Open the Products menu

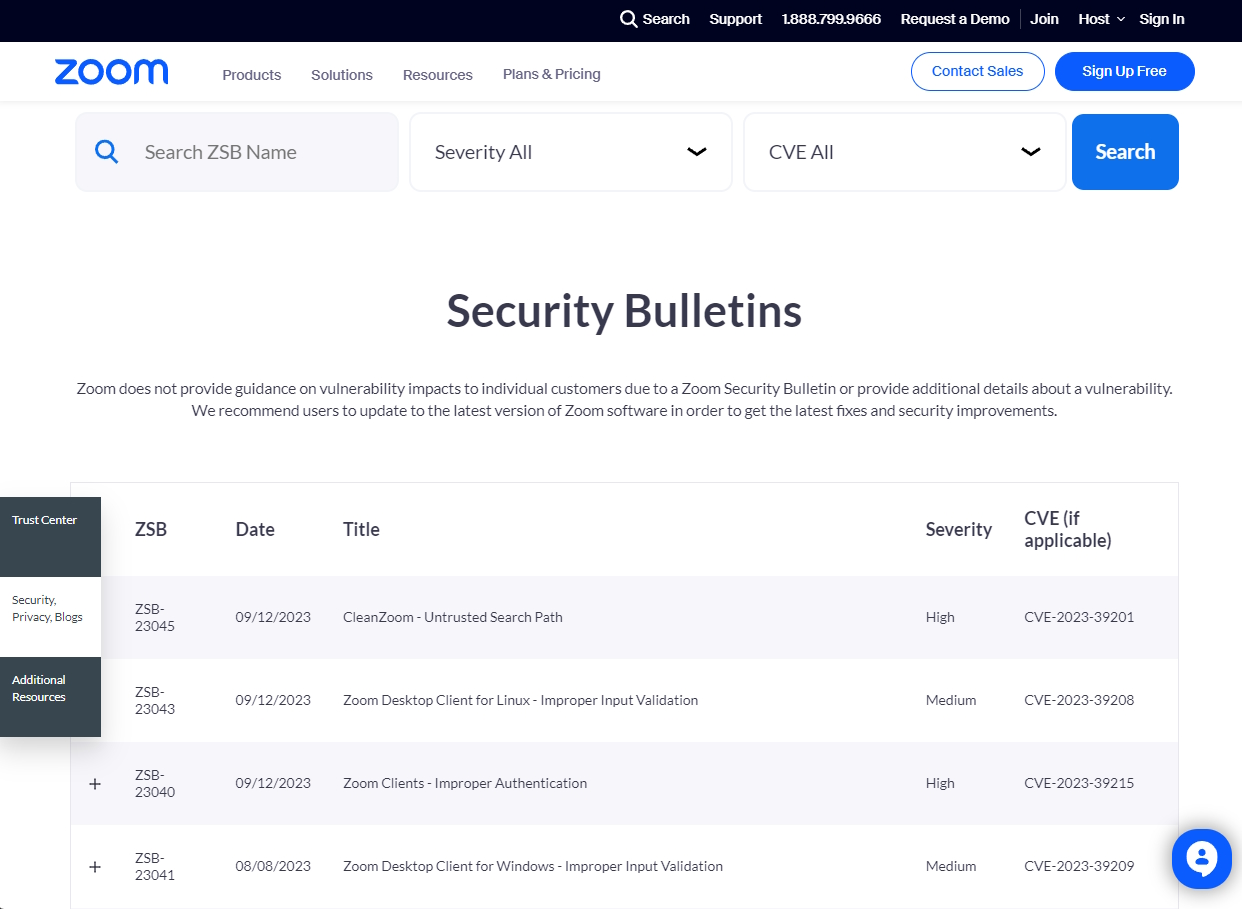tap(251, 74)
